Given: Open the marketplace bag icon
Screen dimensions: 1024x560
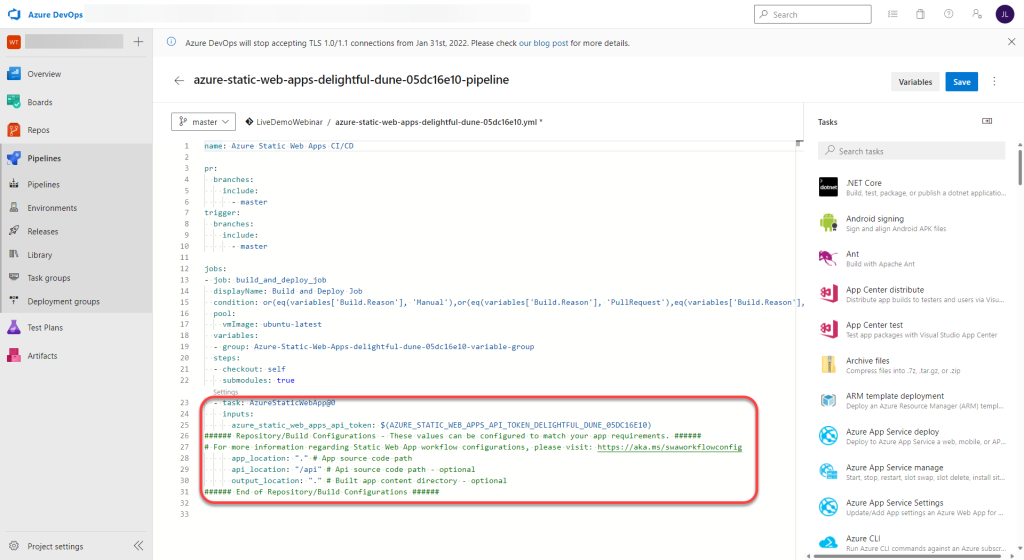Looking at the screenshot, I should [x=920, y=14].
